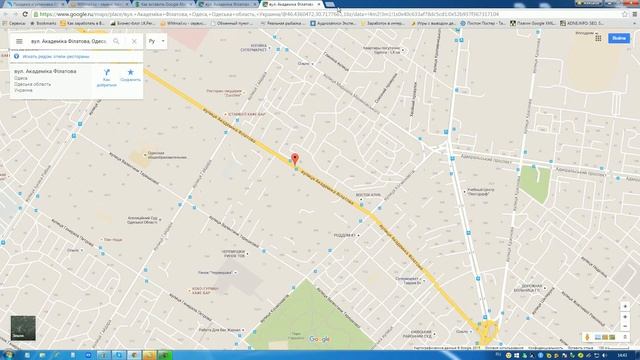Screen dimensions: 640x360
Task: Open 'Плагин Google XML' bookmark
Action: click(533, 23)
